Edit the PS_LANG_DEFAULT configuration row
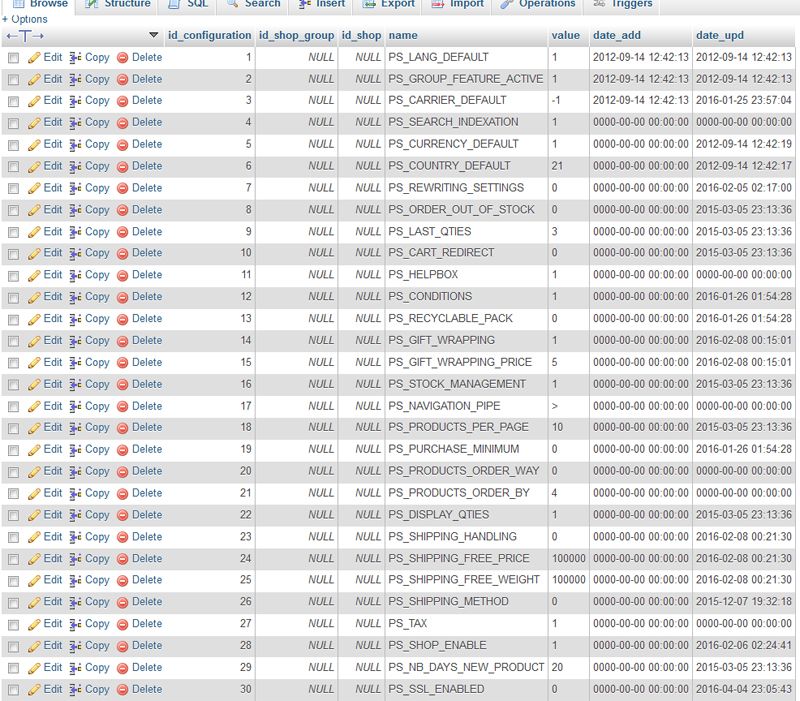This screenshot has height=701, width=800. click(x=52, y=57)
